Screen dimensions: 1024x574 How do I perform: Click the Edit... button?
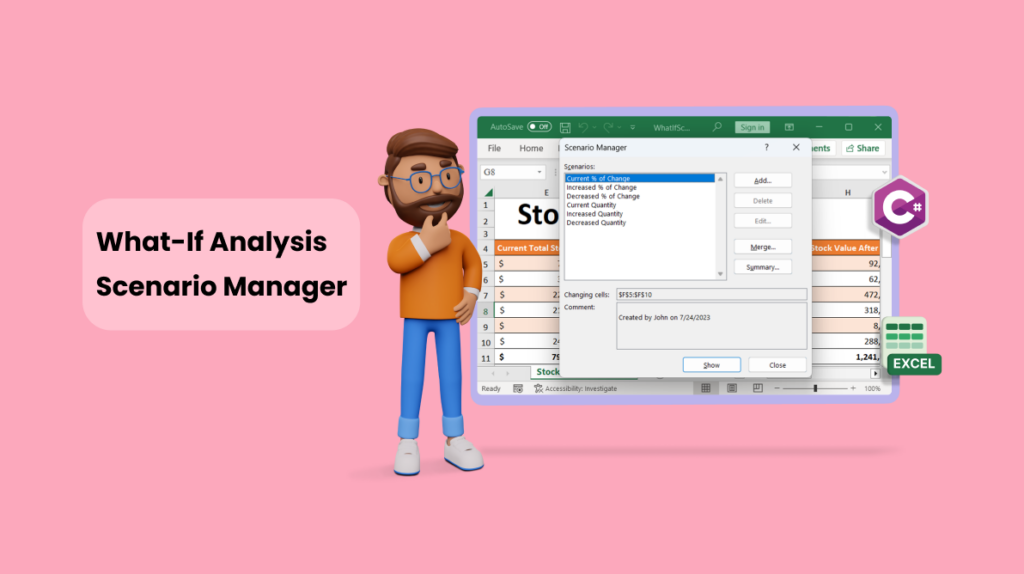tap(763, 221)
